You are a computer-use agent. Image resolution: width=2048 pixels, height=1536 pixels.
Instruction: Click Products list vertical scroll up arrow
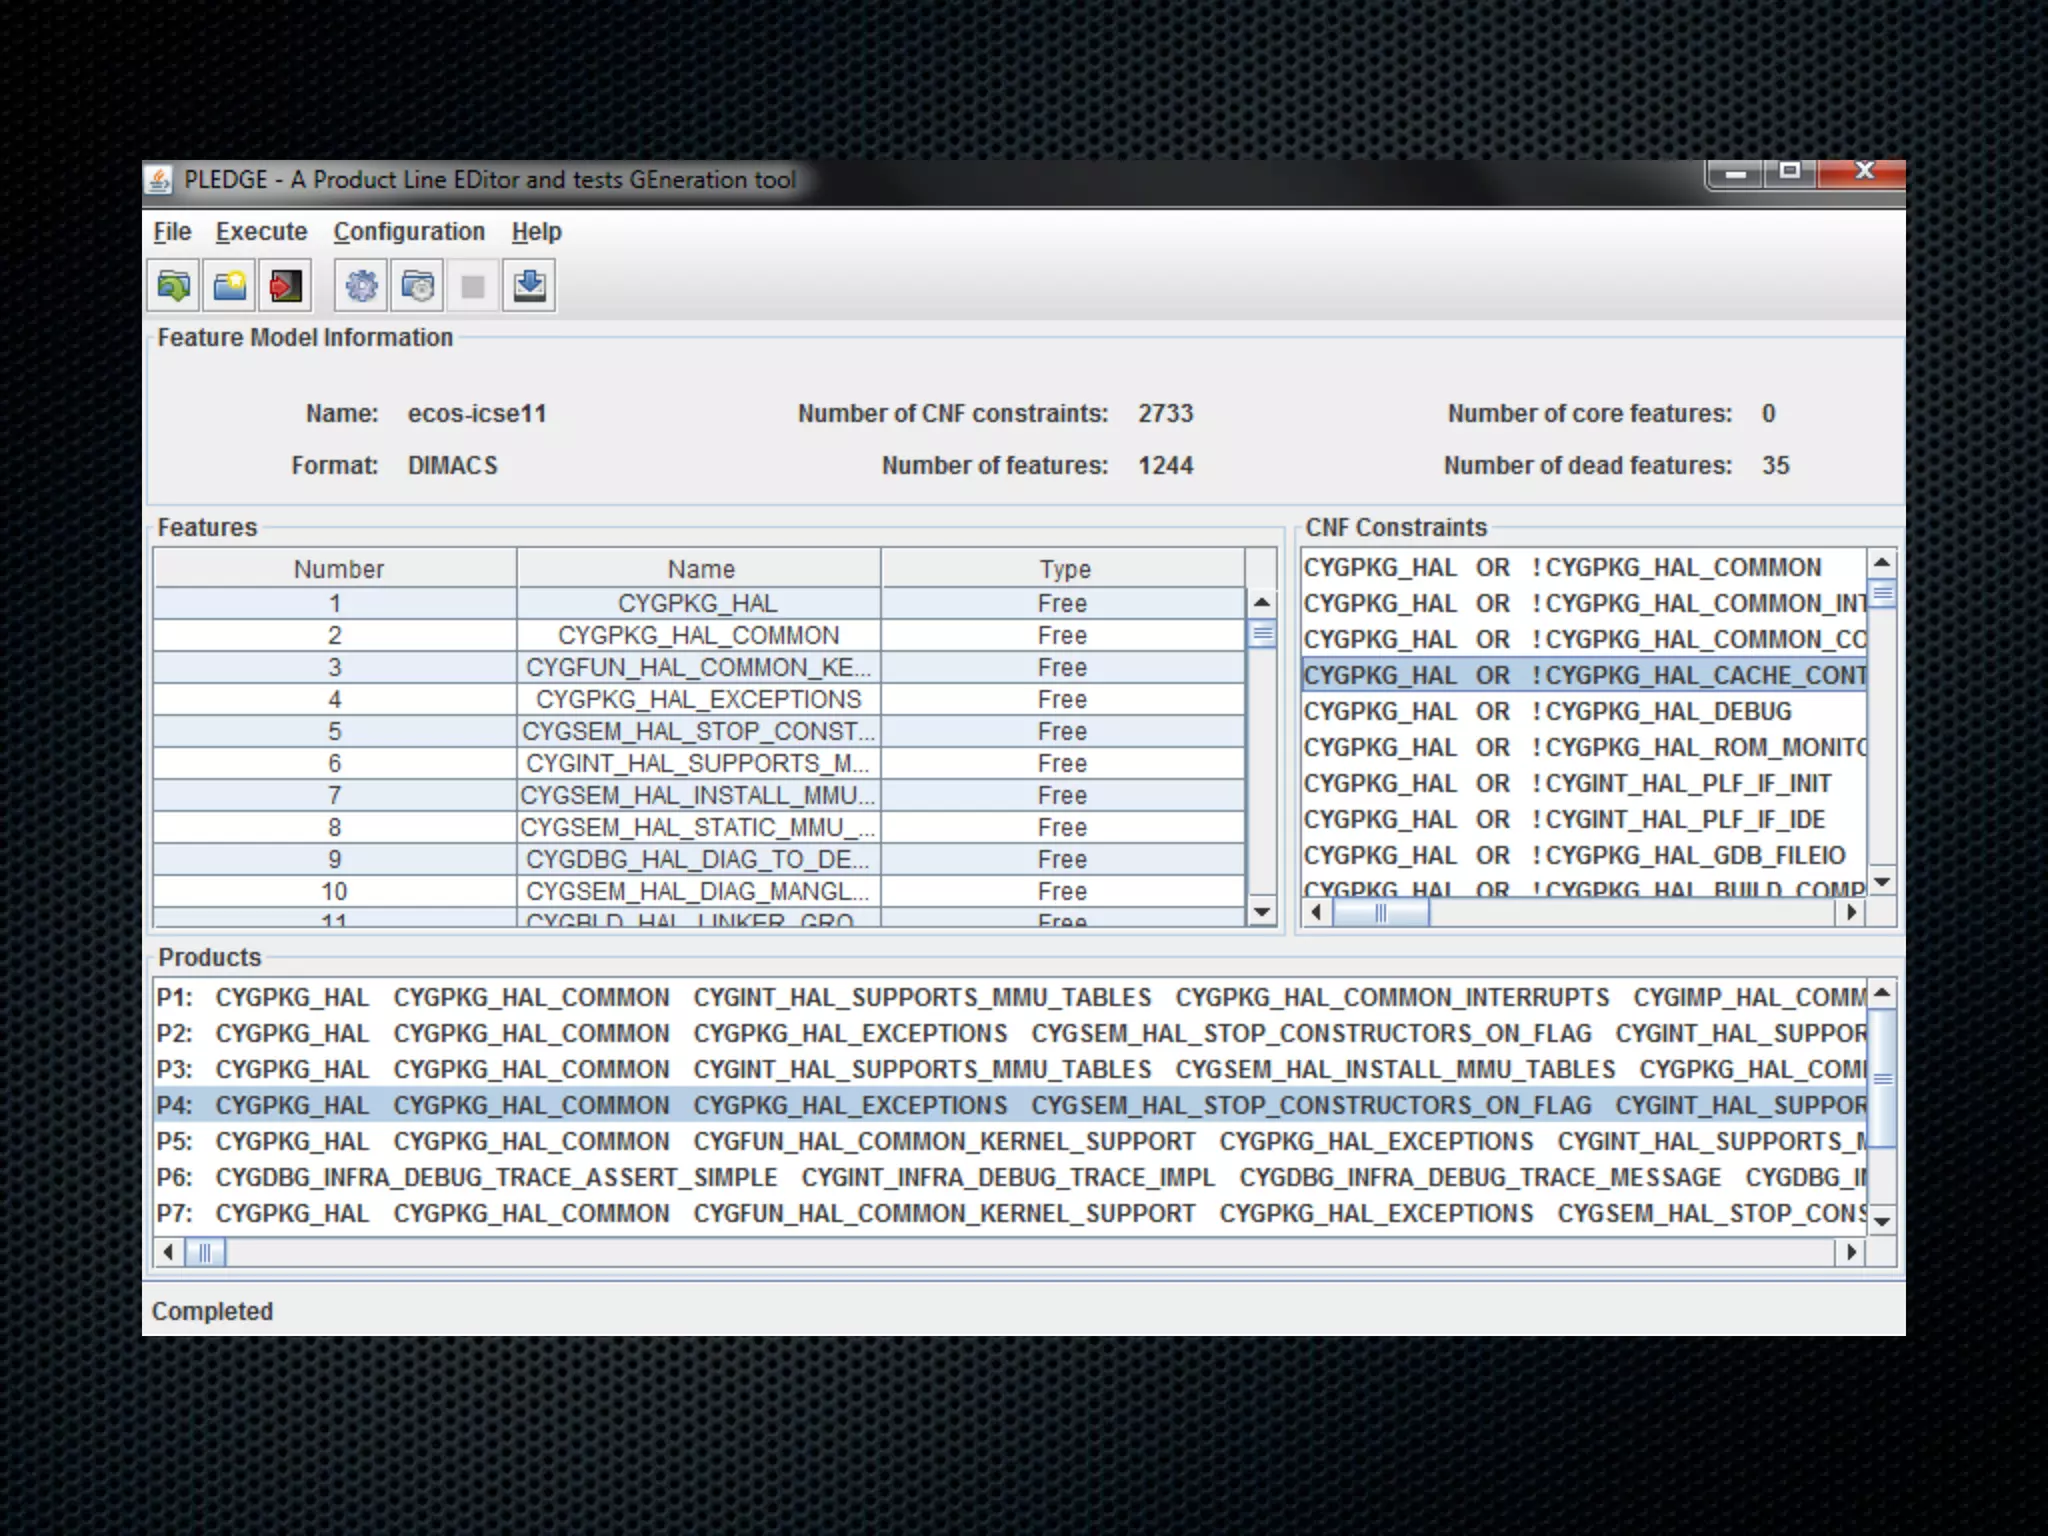[1882, 993]
